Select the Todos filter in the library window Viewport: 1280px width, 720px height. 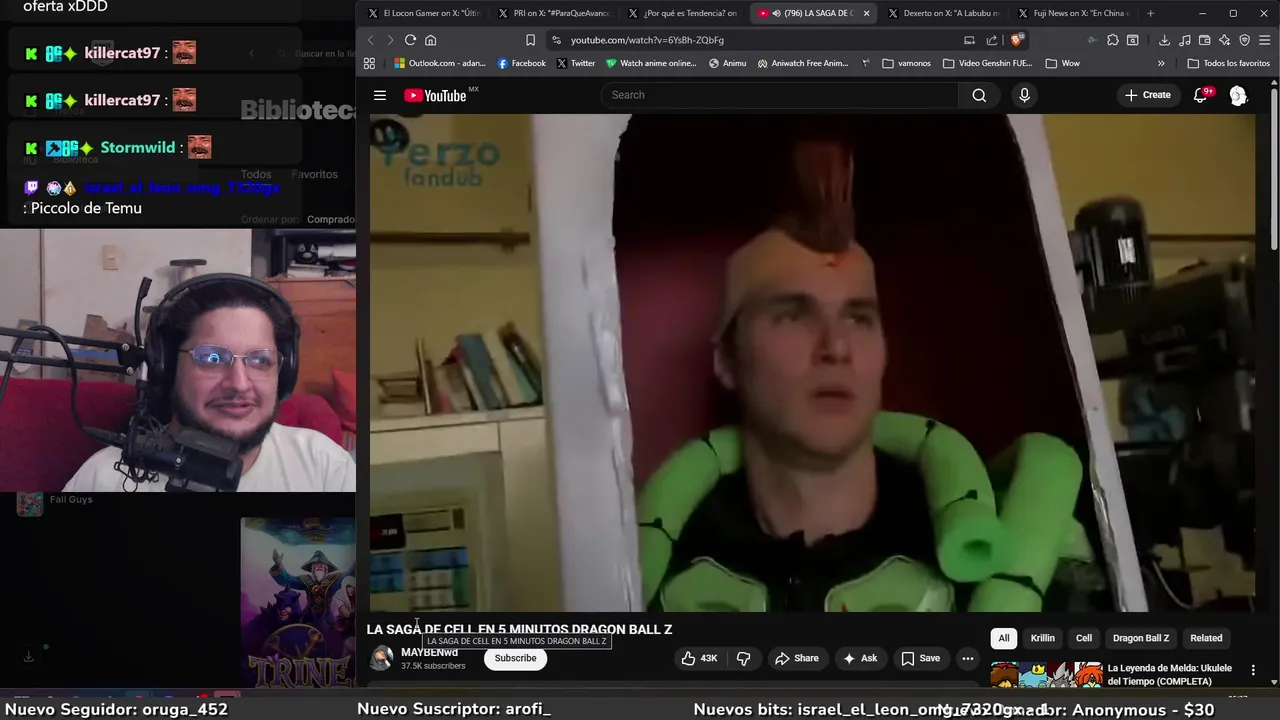256,174
